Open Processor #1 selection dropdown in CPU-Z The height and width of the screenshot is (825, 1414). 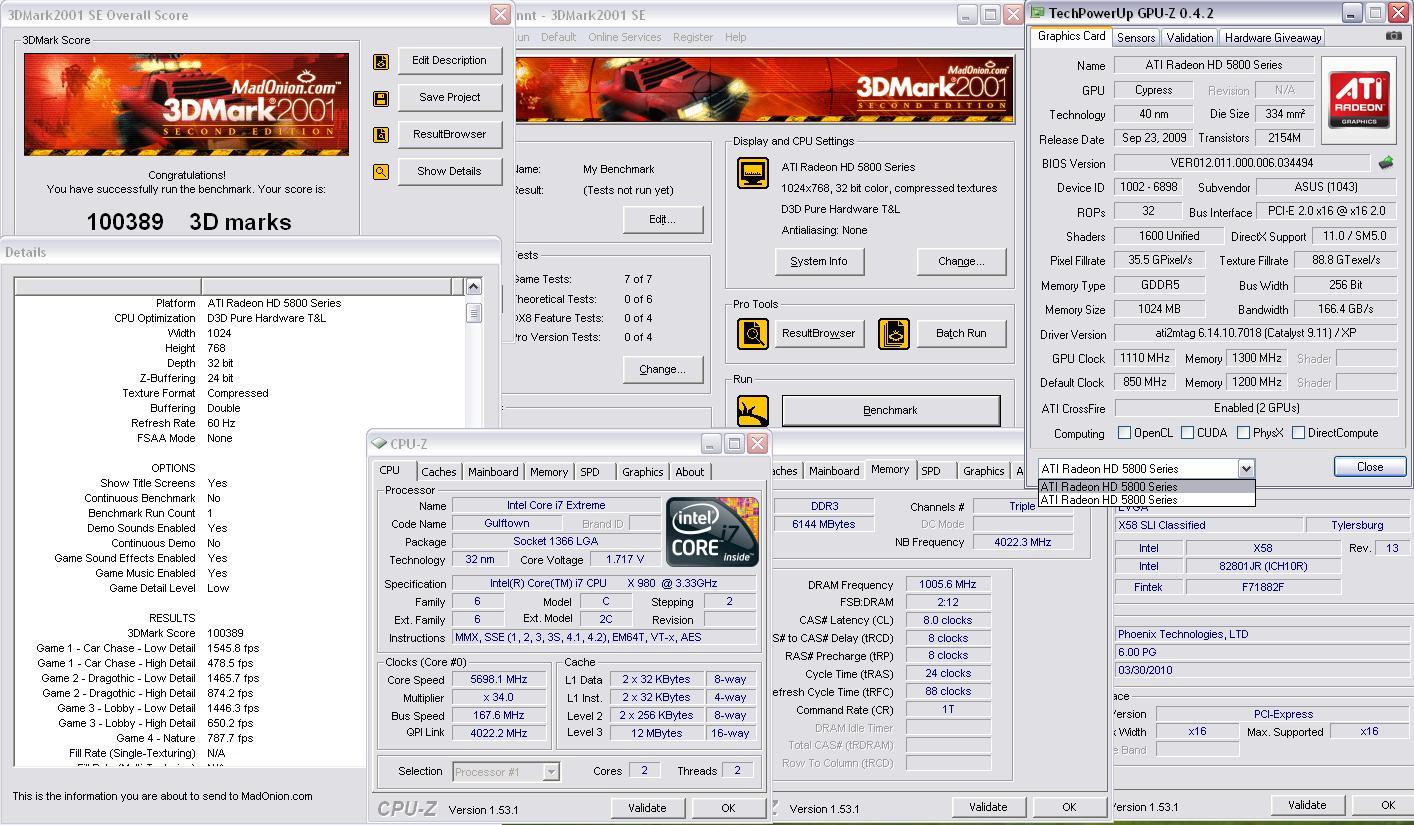click(550, 772)
